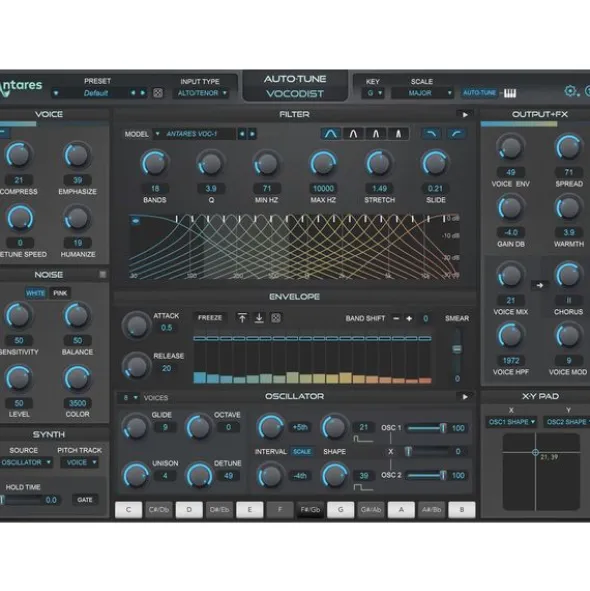Open the Preset dropdown arrow
The width and height of the screenshot is (590, 591).
pyautogui.click(x=56, y=93)
